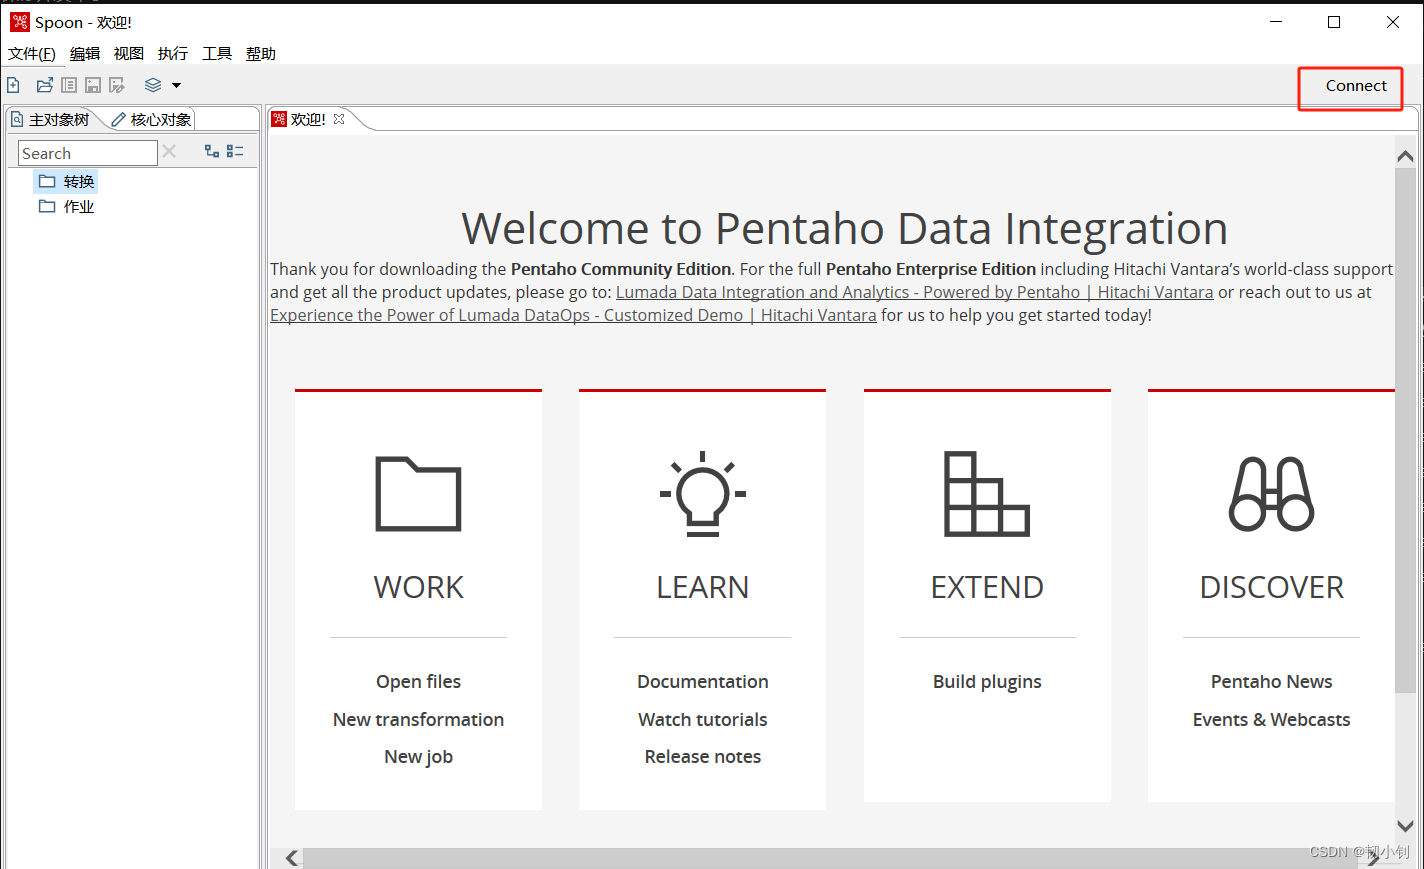Click the vertical scrollbar down arrow
This screenshot has height=869, width=1424.
click(1405, 826)
